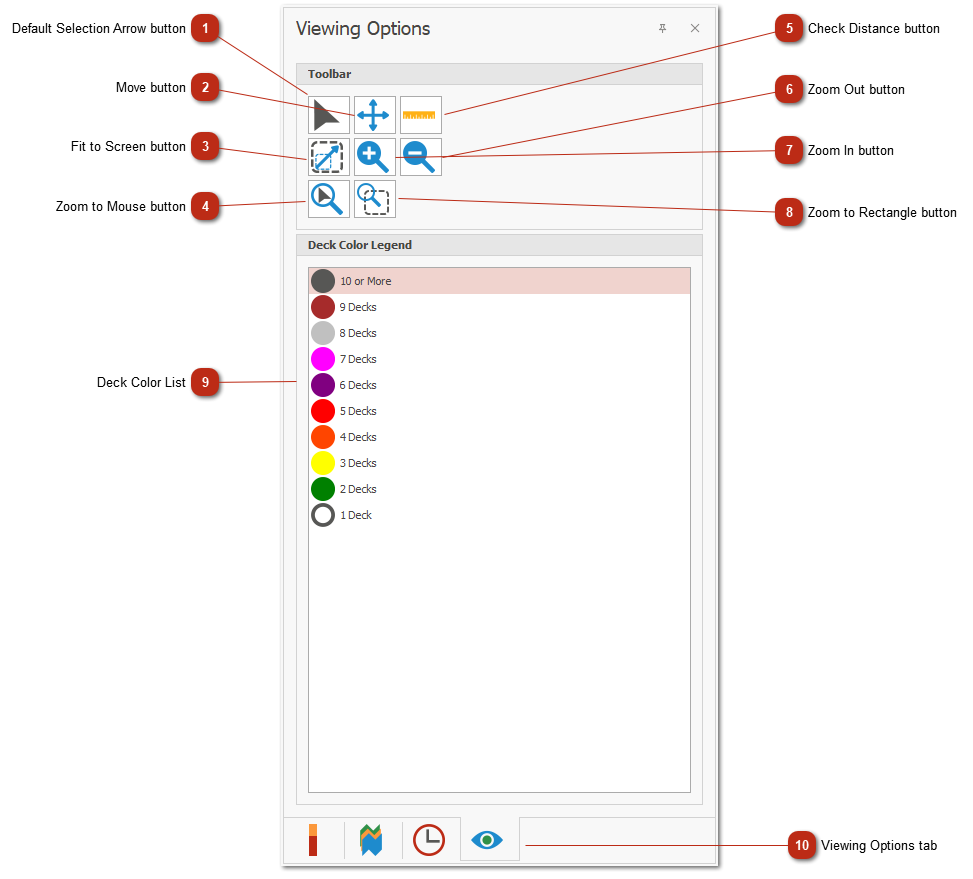Open the map tab at the bottom
The height and width of the screenshot is (879, 973).
371,840
